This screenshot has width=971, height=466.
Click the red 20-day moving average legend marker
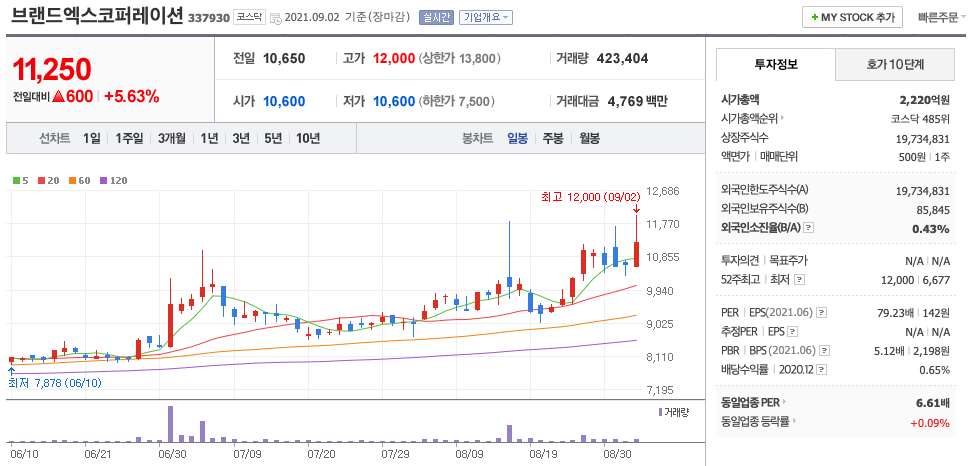[41, 181]
